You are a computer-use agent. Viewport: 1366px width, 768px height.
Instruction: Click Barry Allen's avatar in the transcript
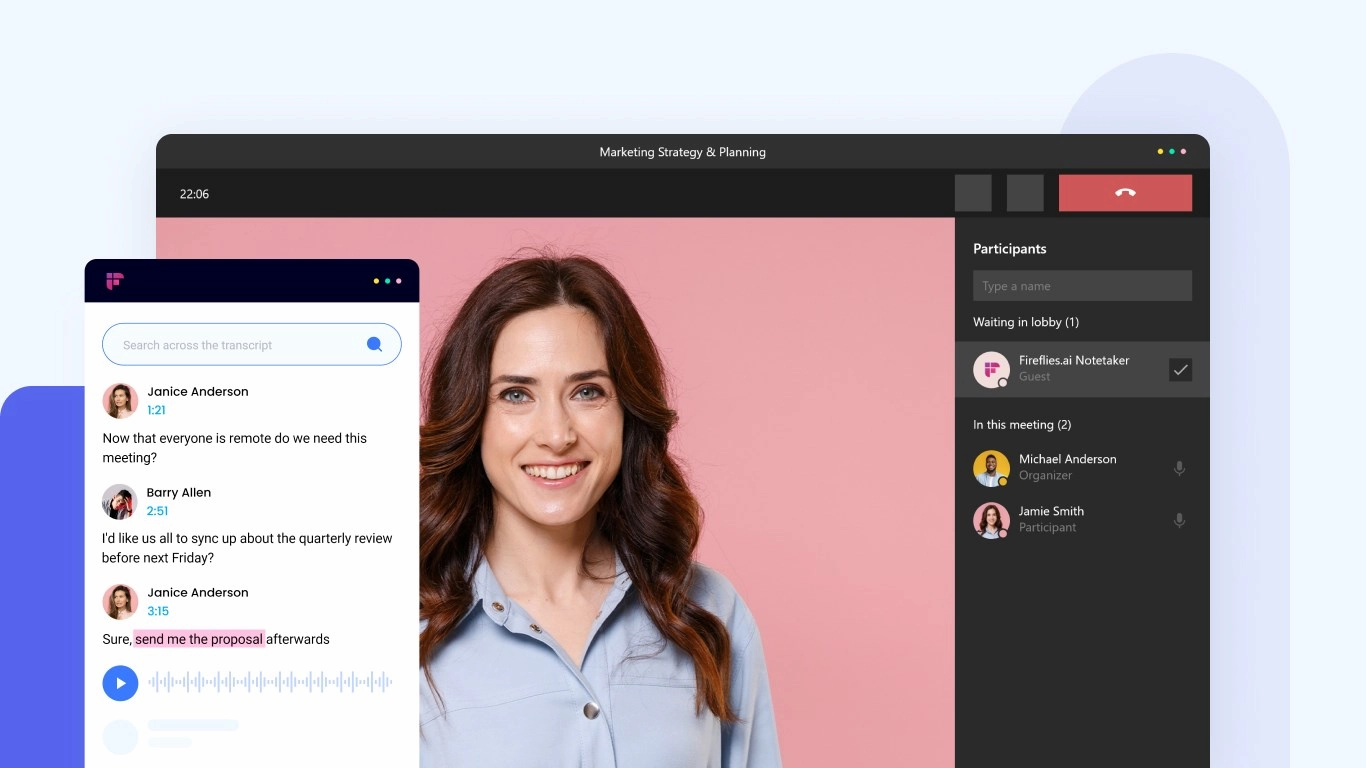[120, 502]
